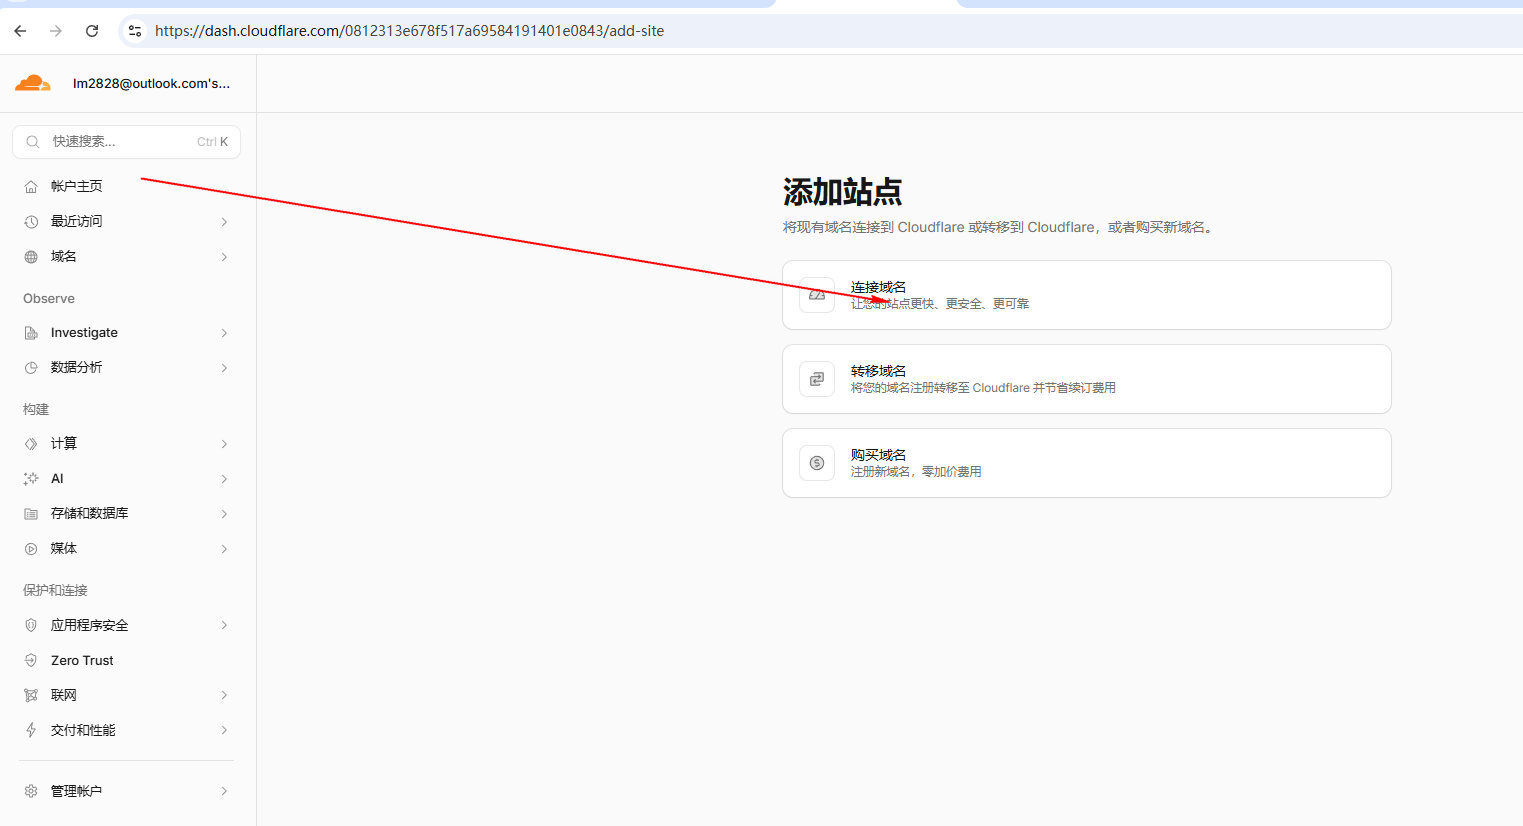Viewport: 1523px width, 826px height.
Task: Click the Zero Trust shield icon
Action: (31, 661)
